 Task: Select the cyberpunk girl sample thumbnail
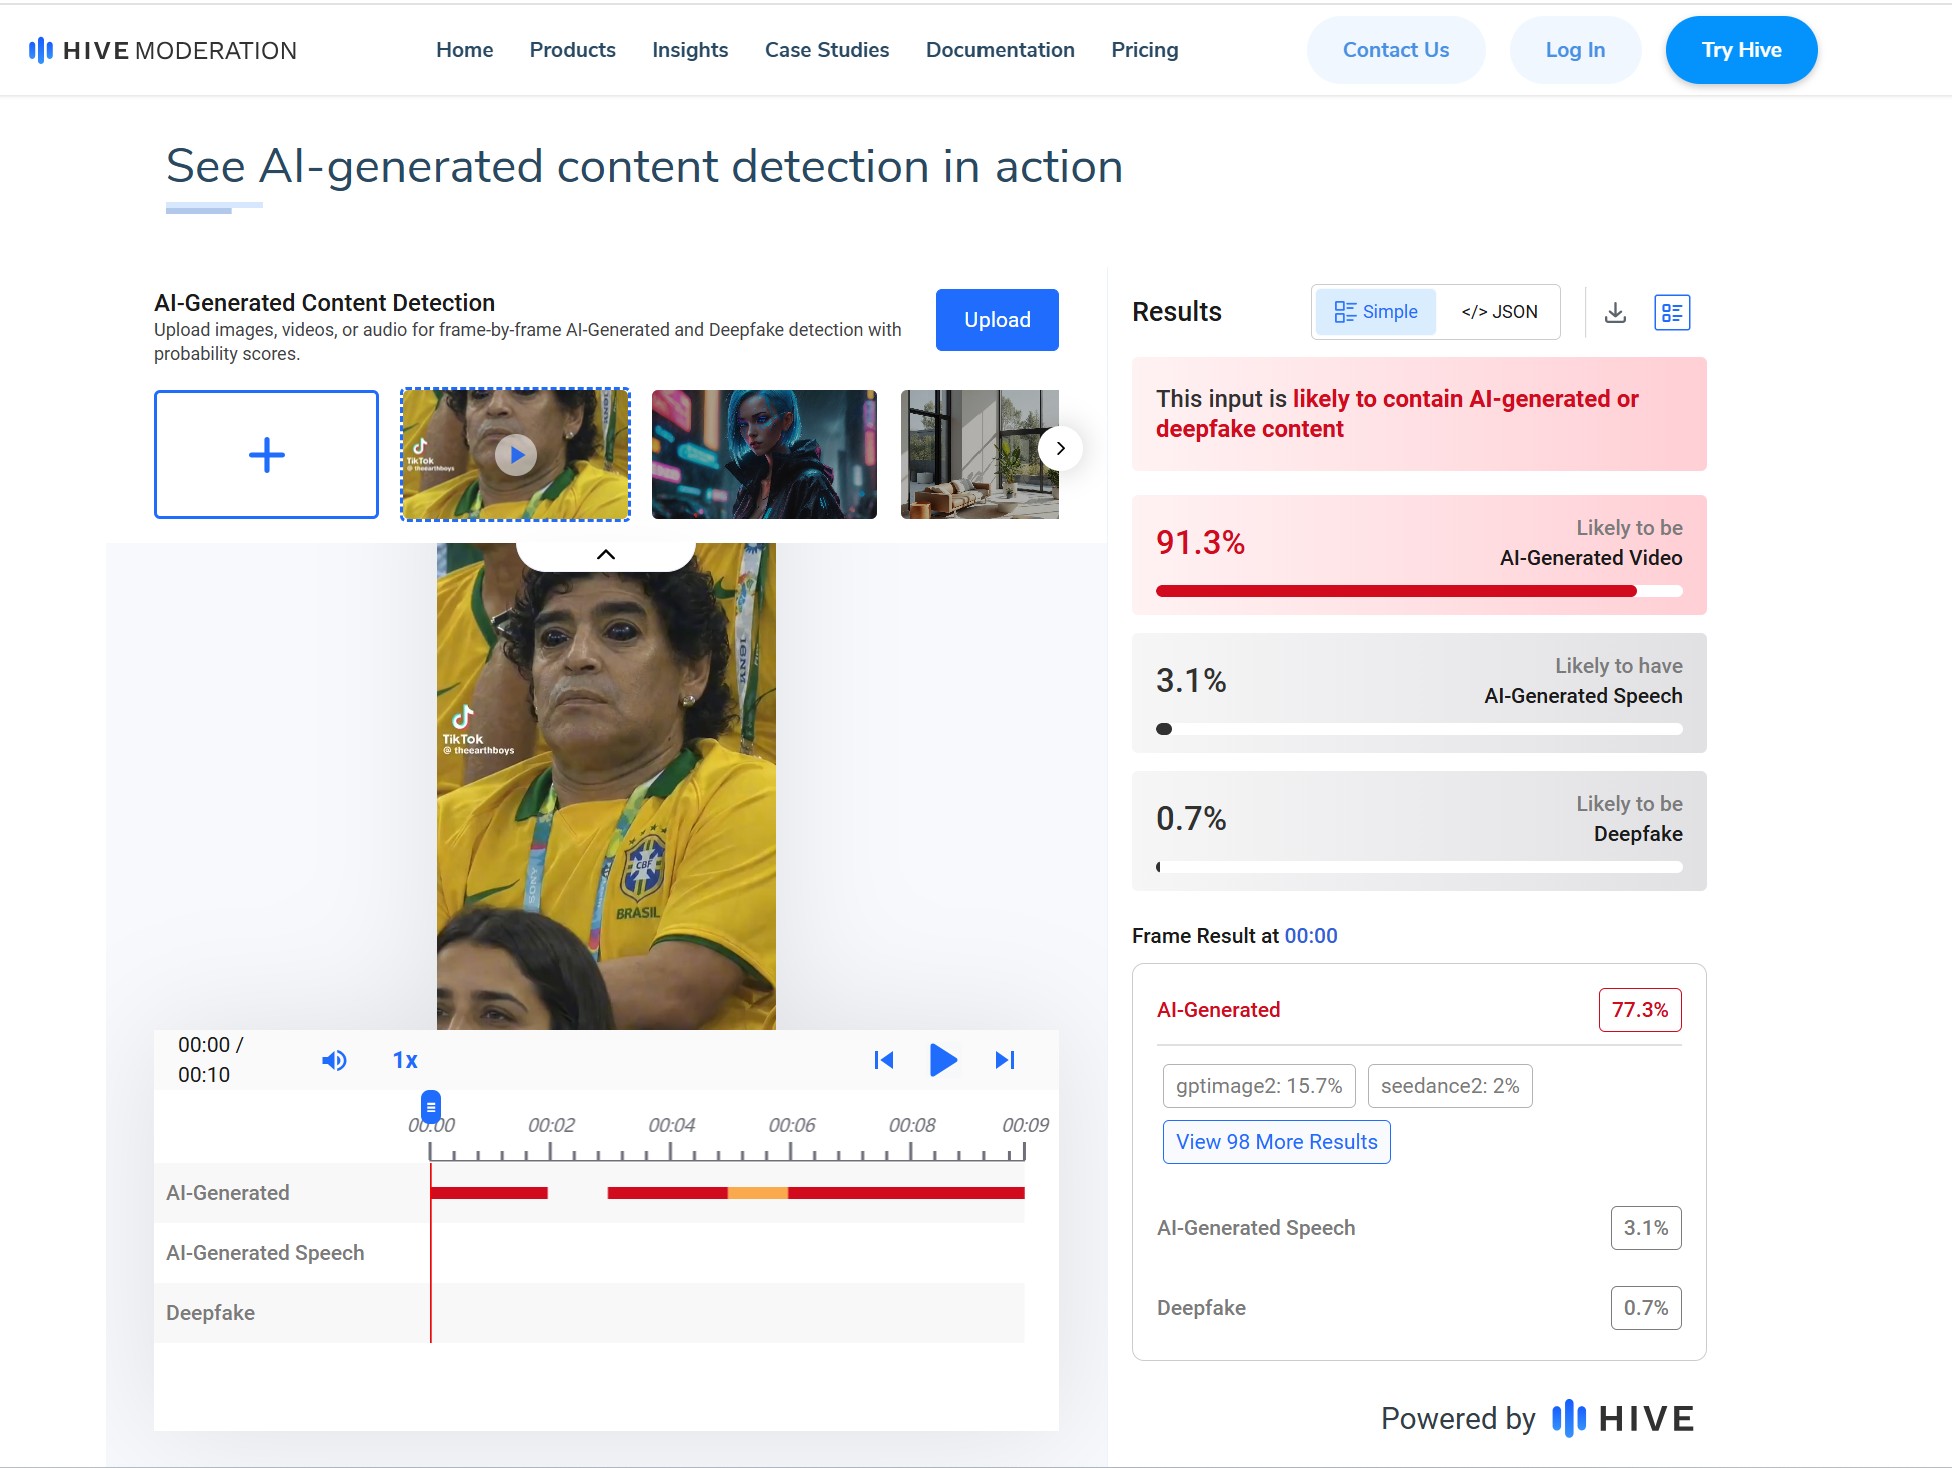[x=764, y=455]
